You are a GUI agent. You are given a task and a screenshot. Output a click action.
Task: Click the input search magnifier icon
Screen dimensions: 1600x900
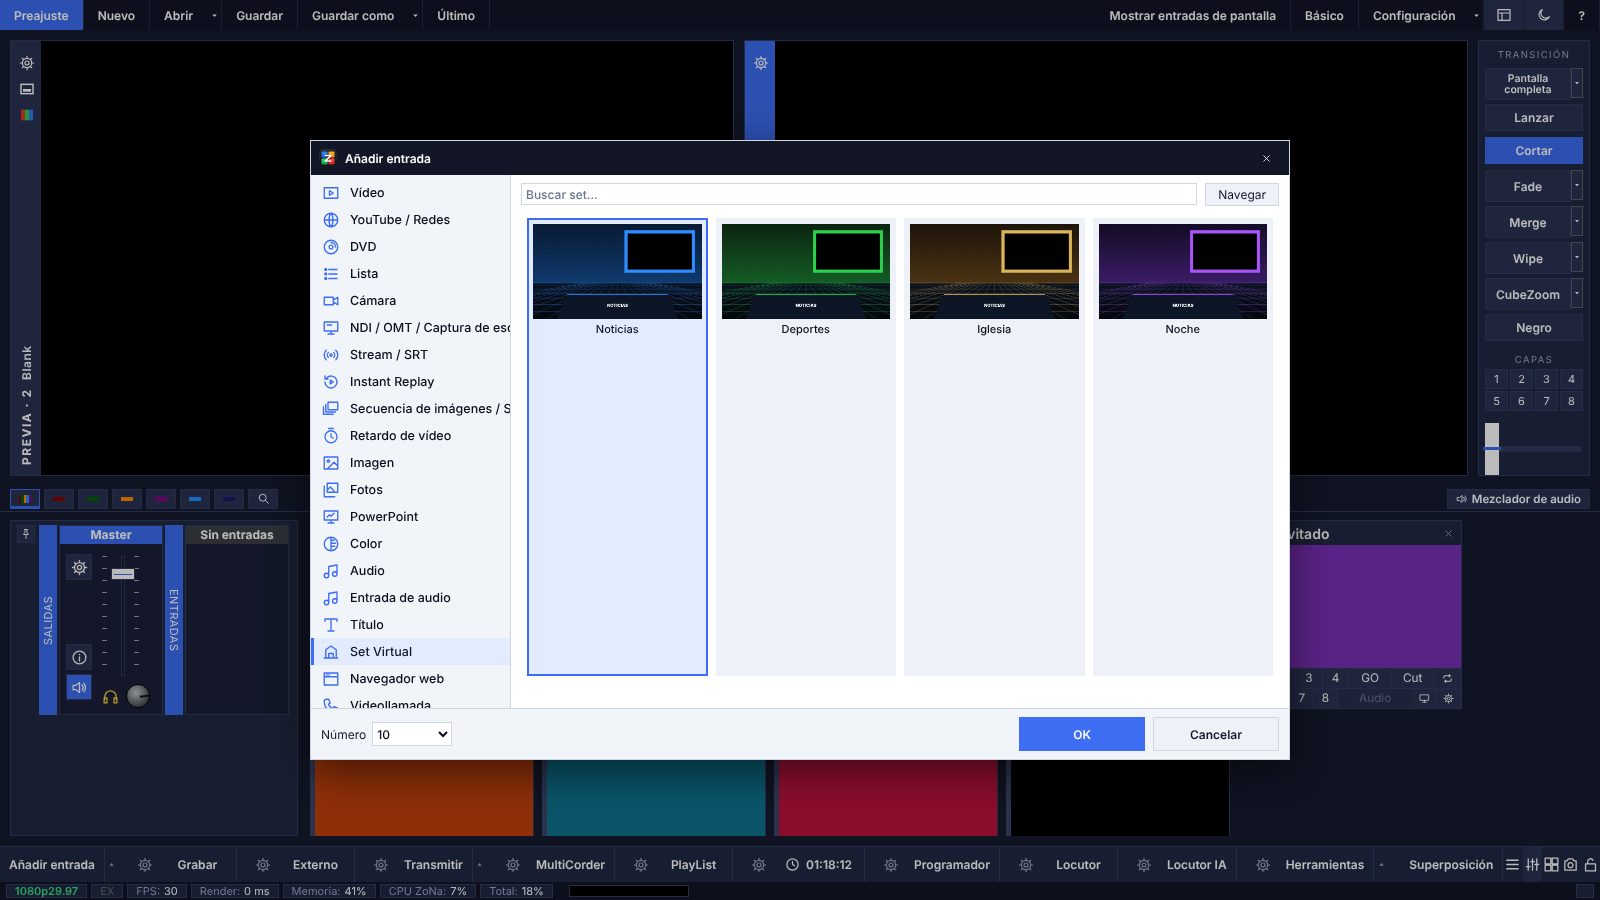[x=263, y=498]
